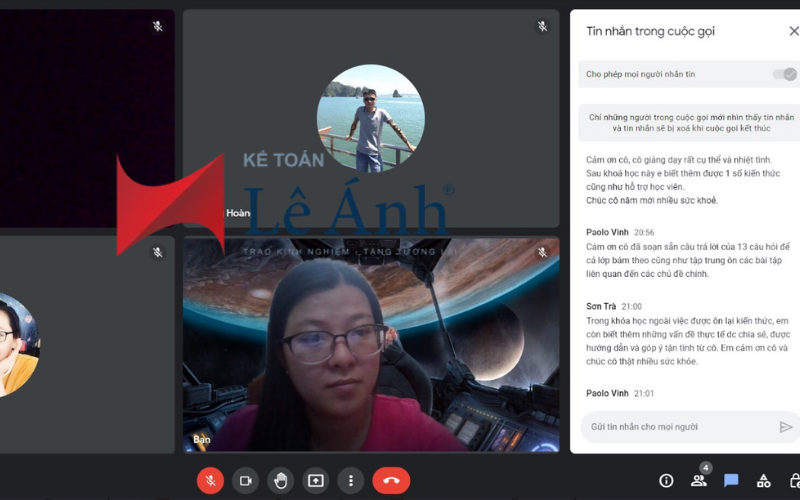End the call with red hang-up button
This screenshot has width=800, height=500.
[391, 481]
